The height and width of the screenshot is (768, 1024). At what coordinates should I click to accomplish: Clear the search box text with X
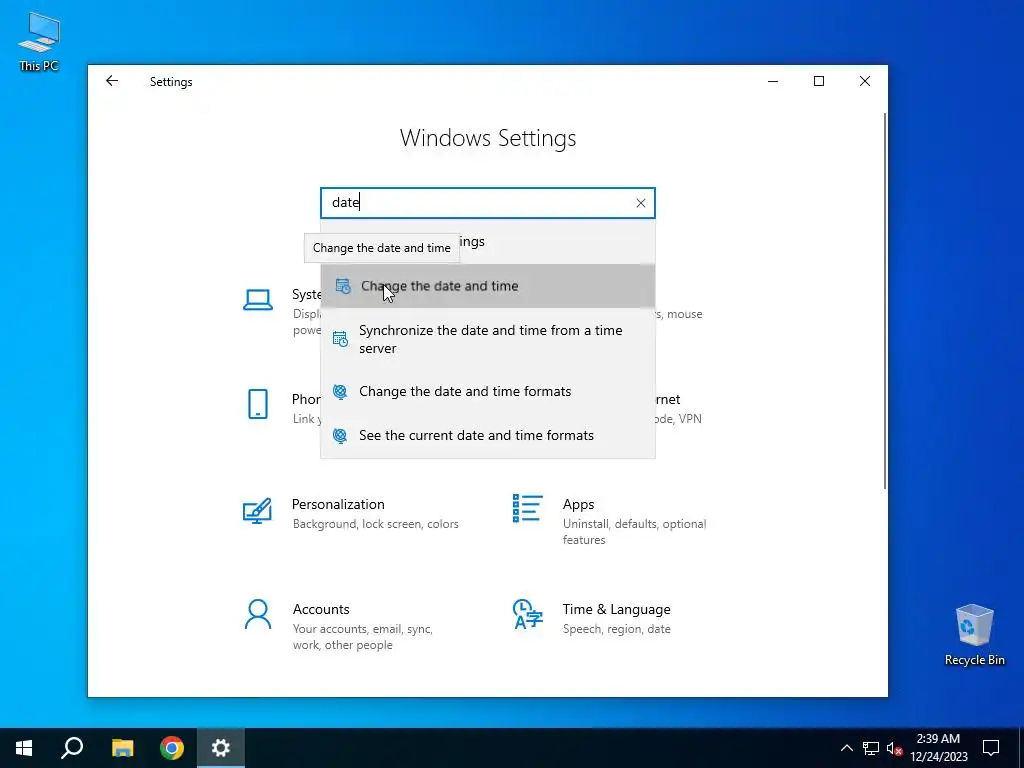tap(641, 203)
